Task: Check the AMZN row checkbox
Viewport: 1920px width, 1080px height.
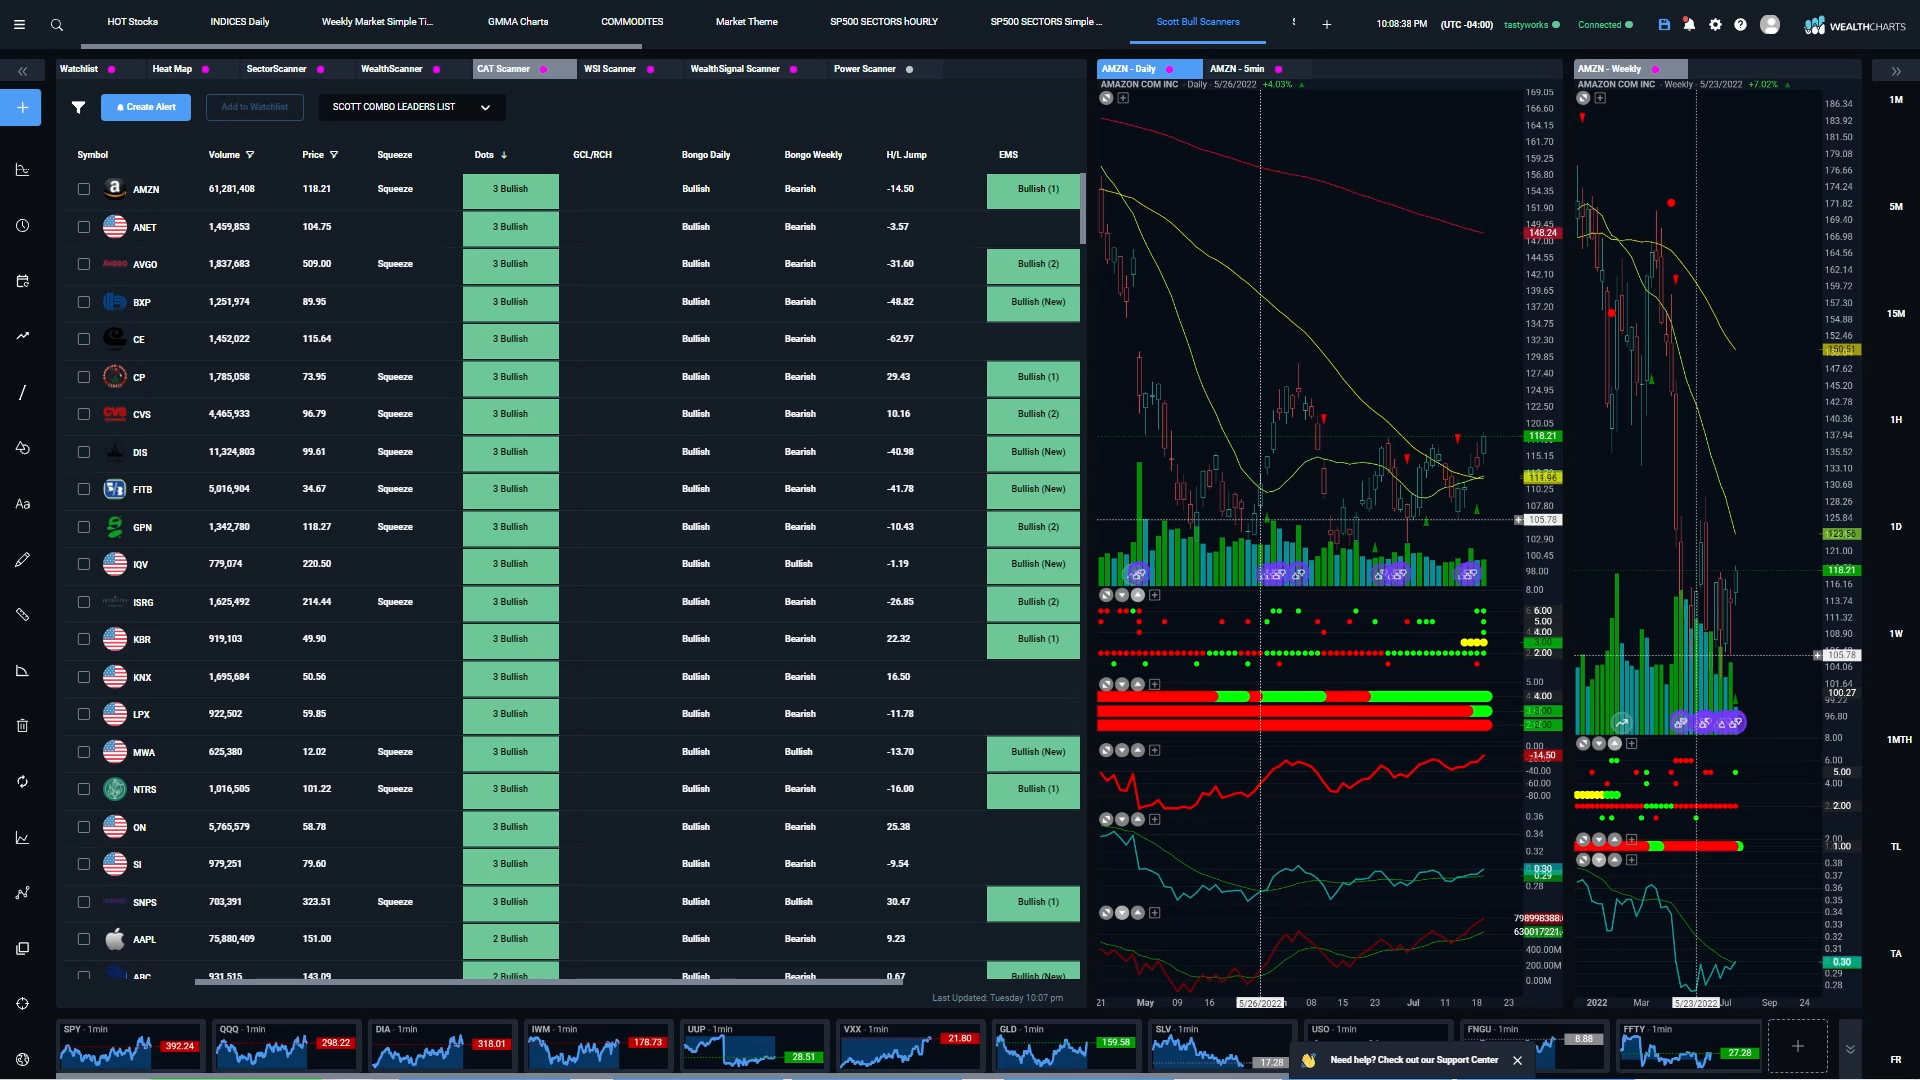Action: click(x=84, y=189)
